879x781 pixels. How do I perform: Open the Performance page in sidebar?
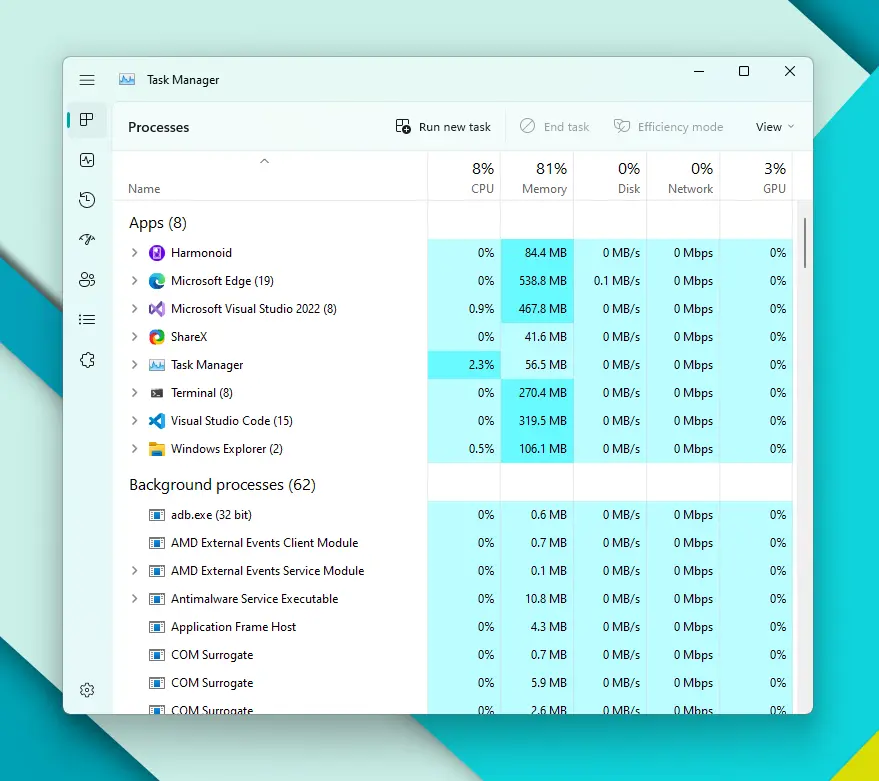click(87, 160)
